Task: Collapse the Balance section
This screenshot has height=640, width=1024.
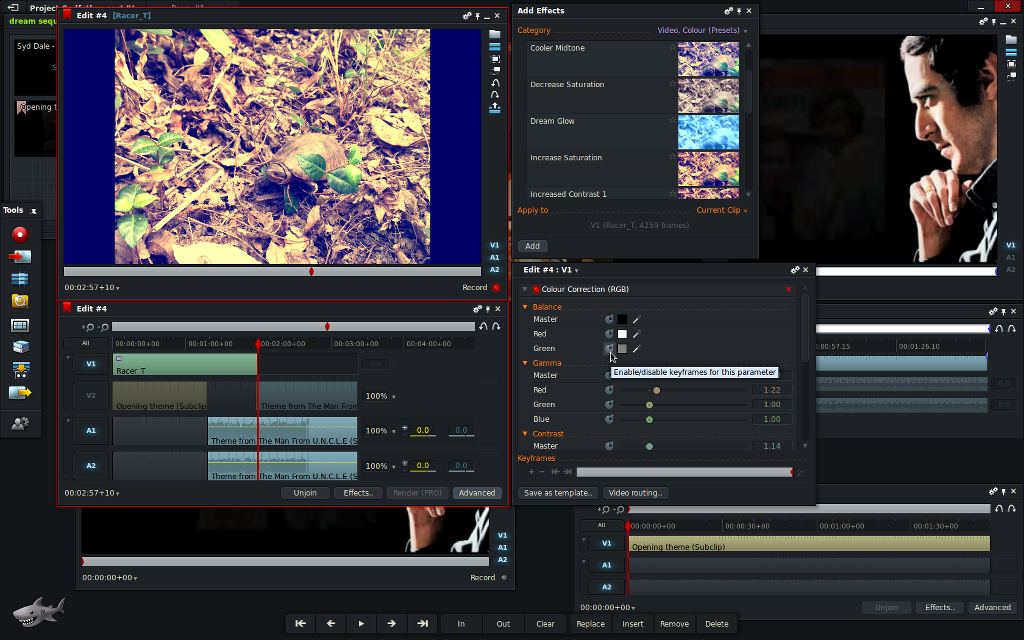Action: click(524, 307)
